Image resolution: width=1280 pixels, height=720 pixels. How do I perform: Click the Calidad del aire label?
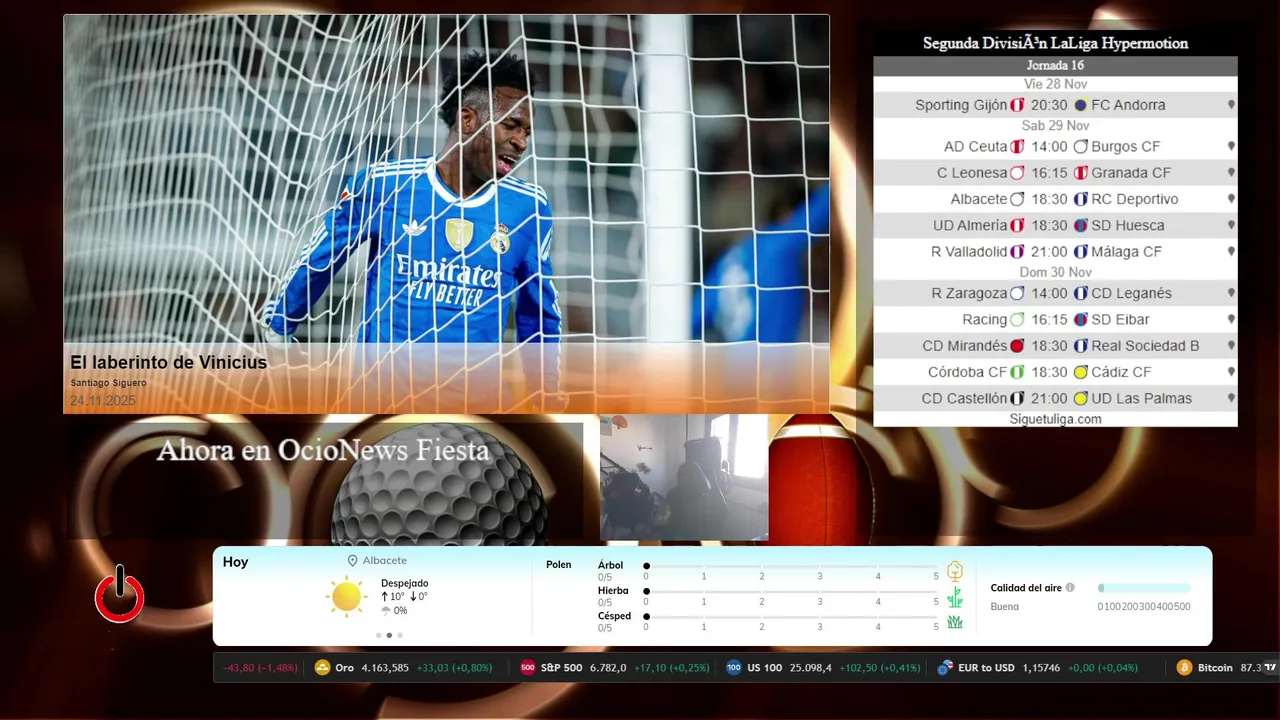tap(1026, 588)
